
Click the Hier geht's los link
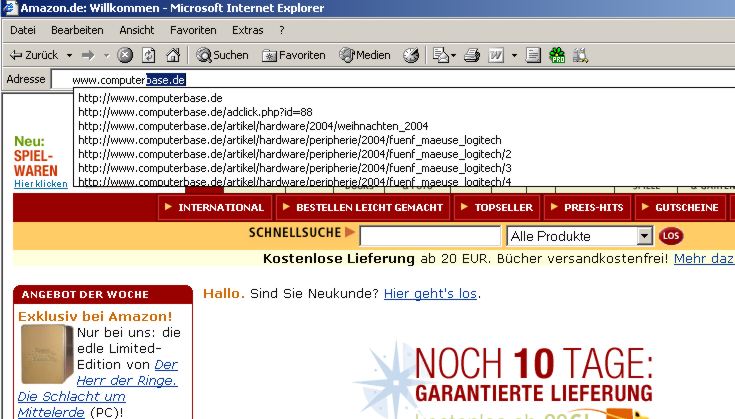pos(430,293)
